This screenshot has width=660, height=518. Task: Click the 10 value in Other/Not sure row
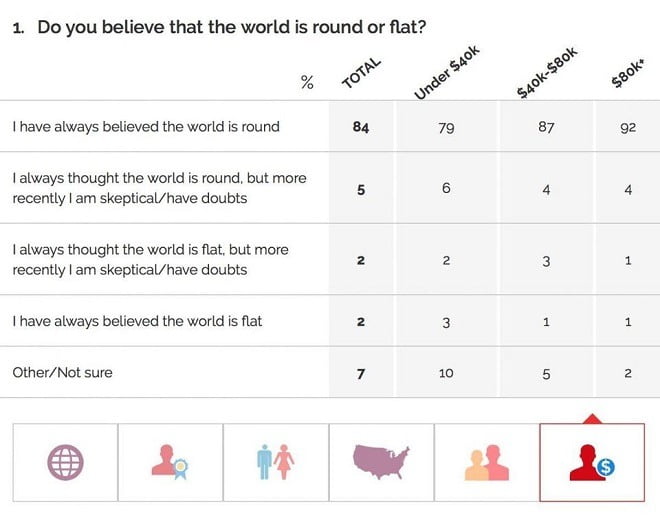coord(446,373)
